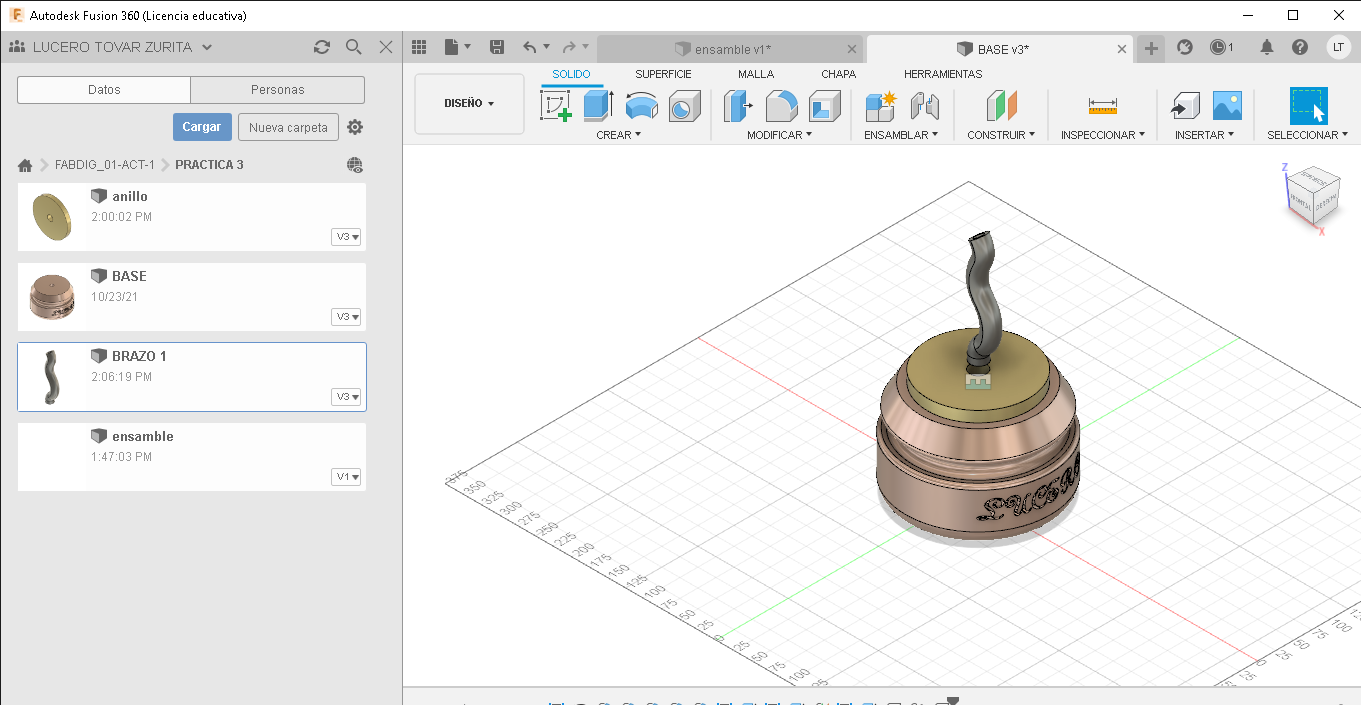Select the Shell tool
The width and height of the screenshot is (1361, 705).
[x=825, y=105]
